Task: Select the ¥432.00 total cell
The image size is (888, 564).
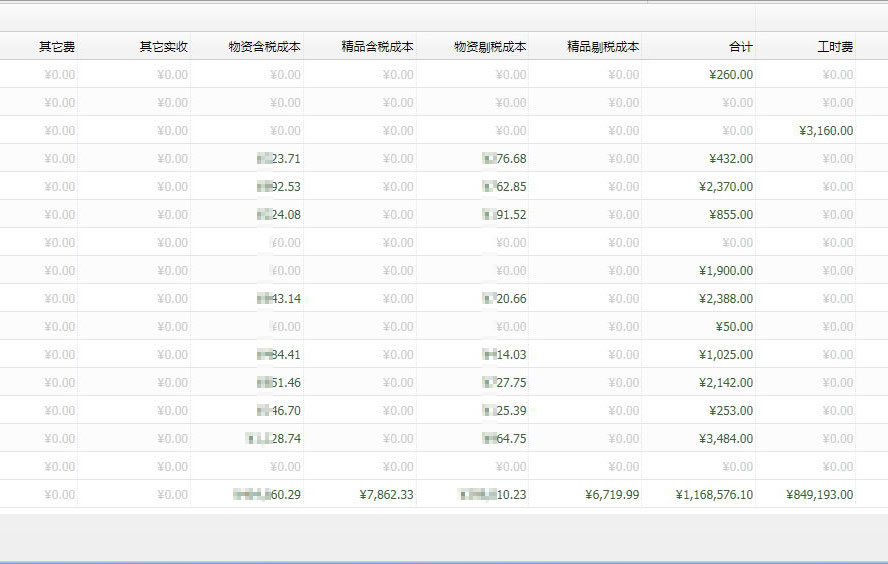Action: click(730, 158)
